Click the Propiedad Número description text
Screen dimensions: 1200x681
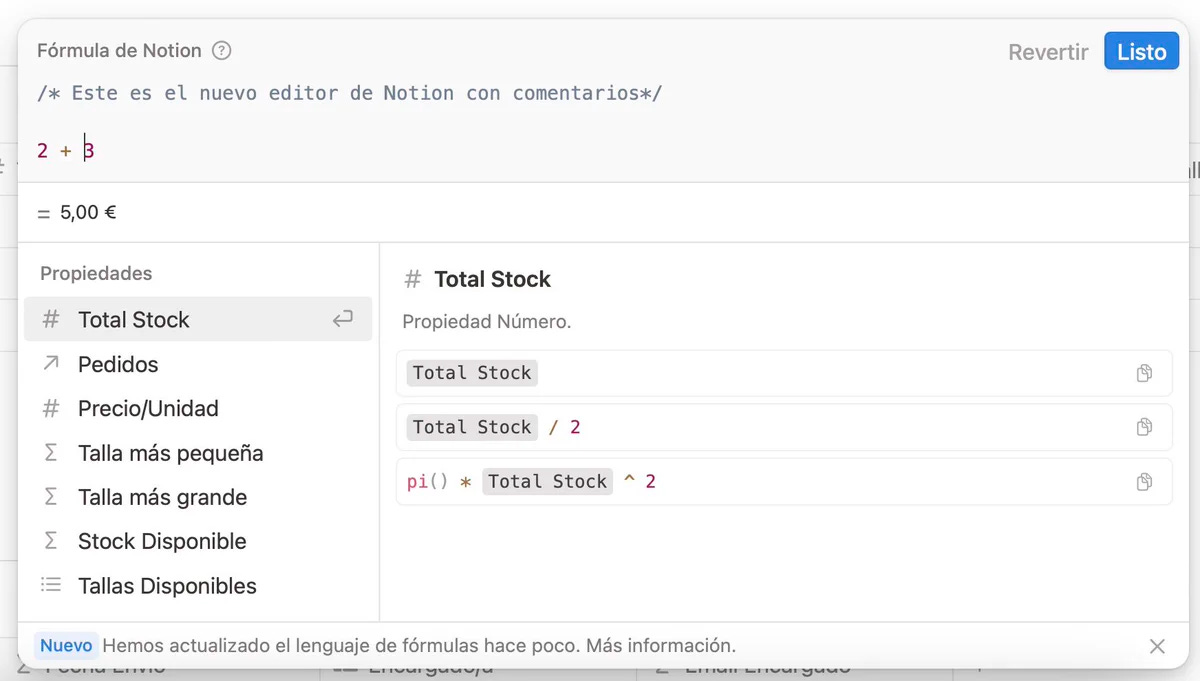[x=486, y=322]
